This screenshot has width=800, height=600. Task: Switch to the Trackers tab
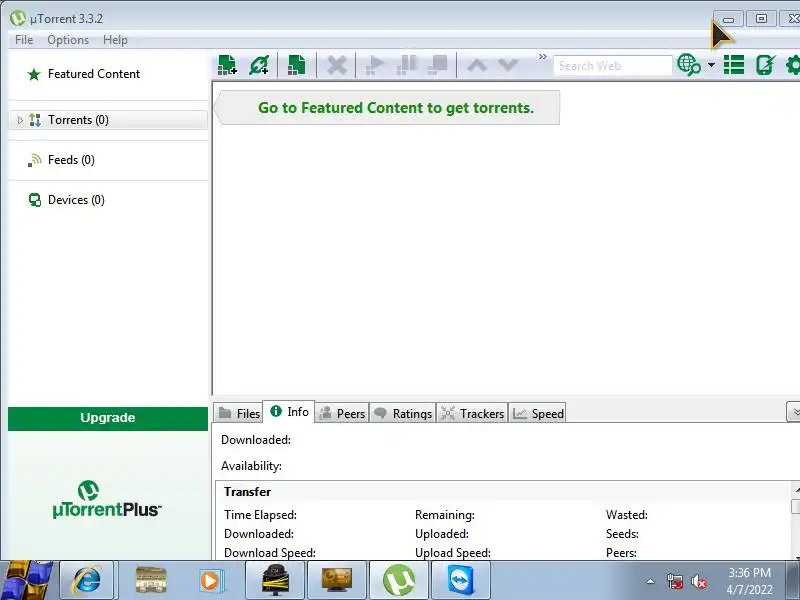[472, 413]
